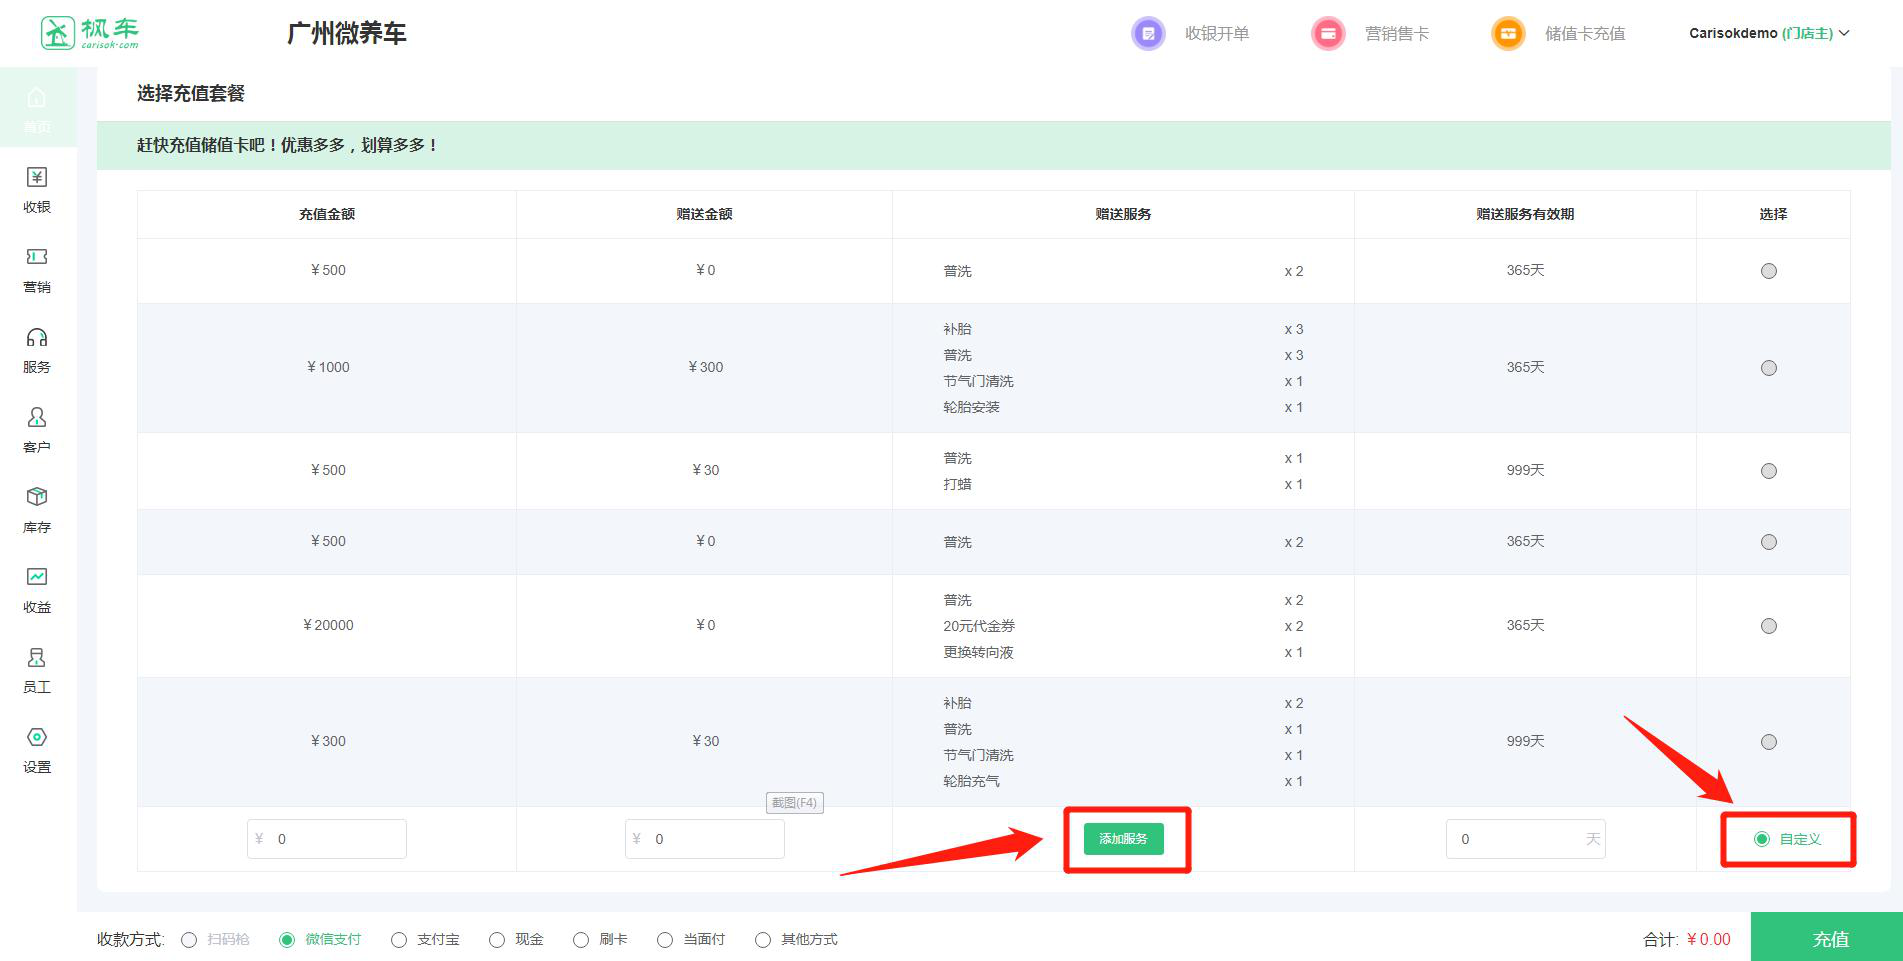This screenshot has width=1903, height=961.
Task: Select the 自定义 custom package radio
Action: pos(1762,839)
